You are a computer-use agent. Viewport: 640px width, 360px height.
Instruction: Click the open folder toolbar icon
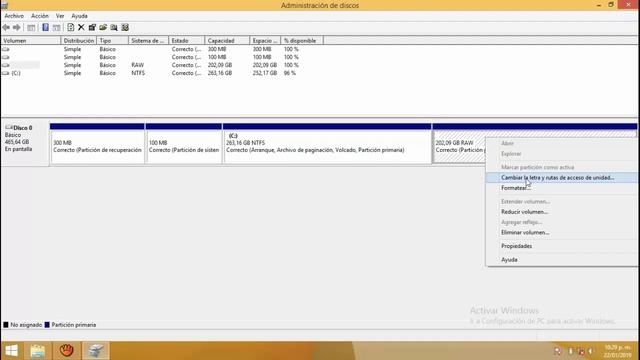click(103, 27)
